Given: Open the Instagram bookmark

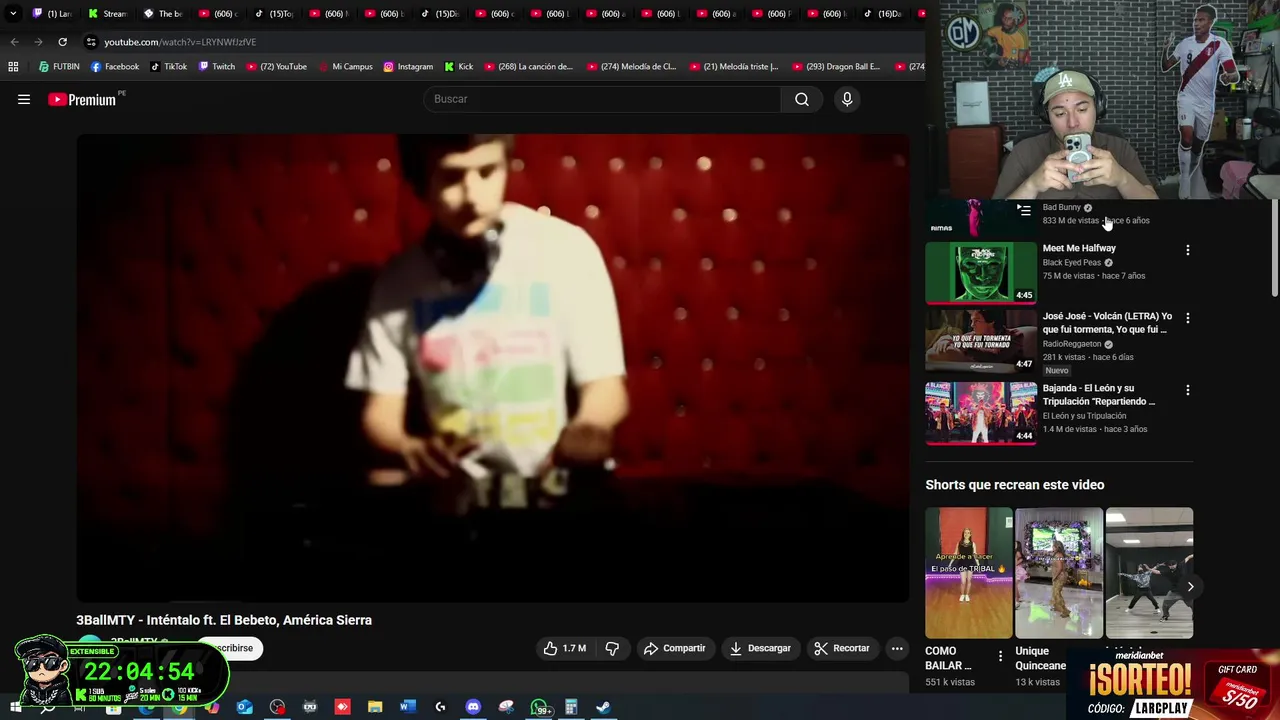Looking at the screenshot, I should 408,67.
